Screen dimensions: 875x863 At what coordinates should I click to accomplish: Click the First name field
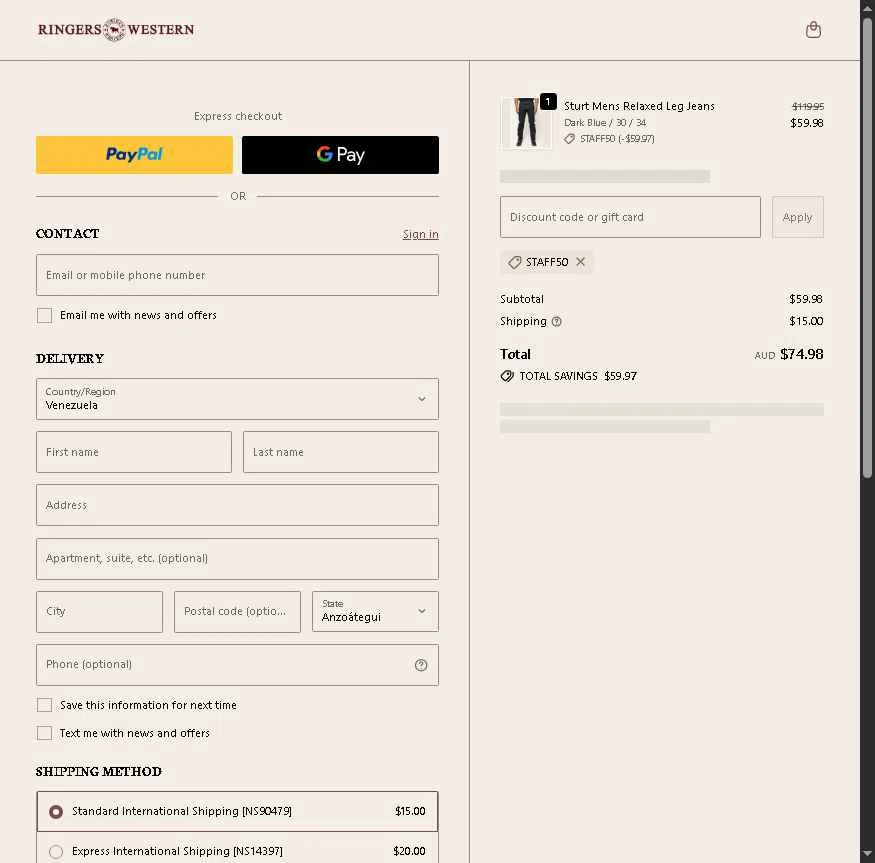click(x=134, y=452)
